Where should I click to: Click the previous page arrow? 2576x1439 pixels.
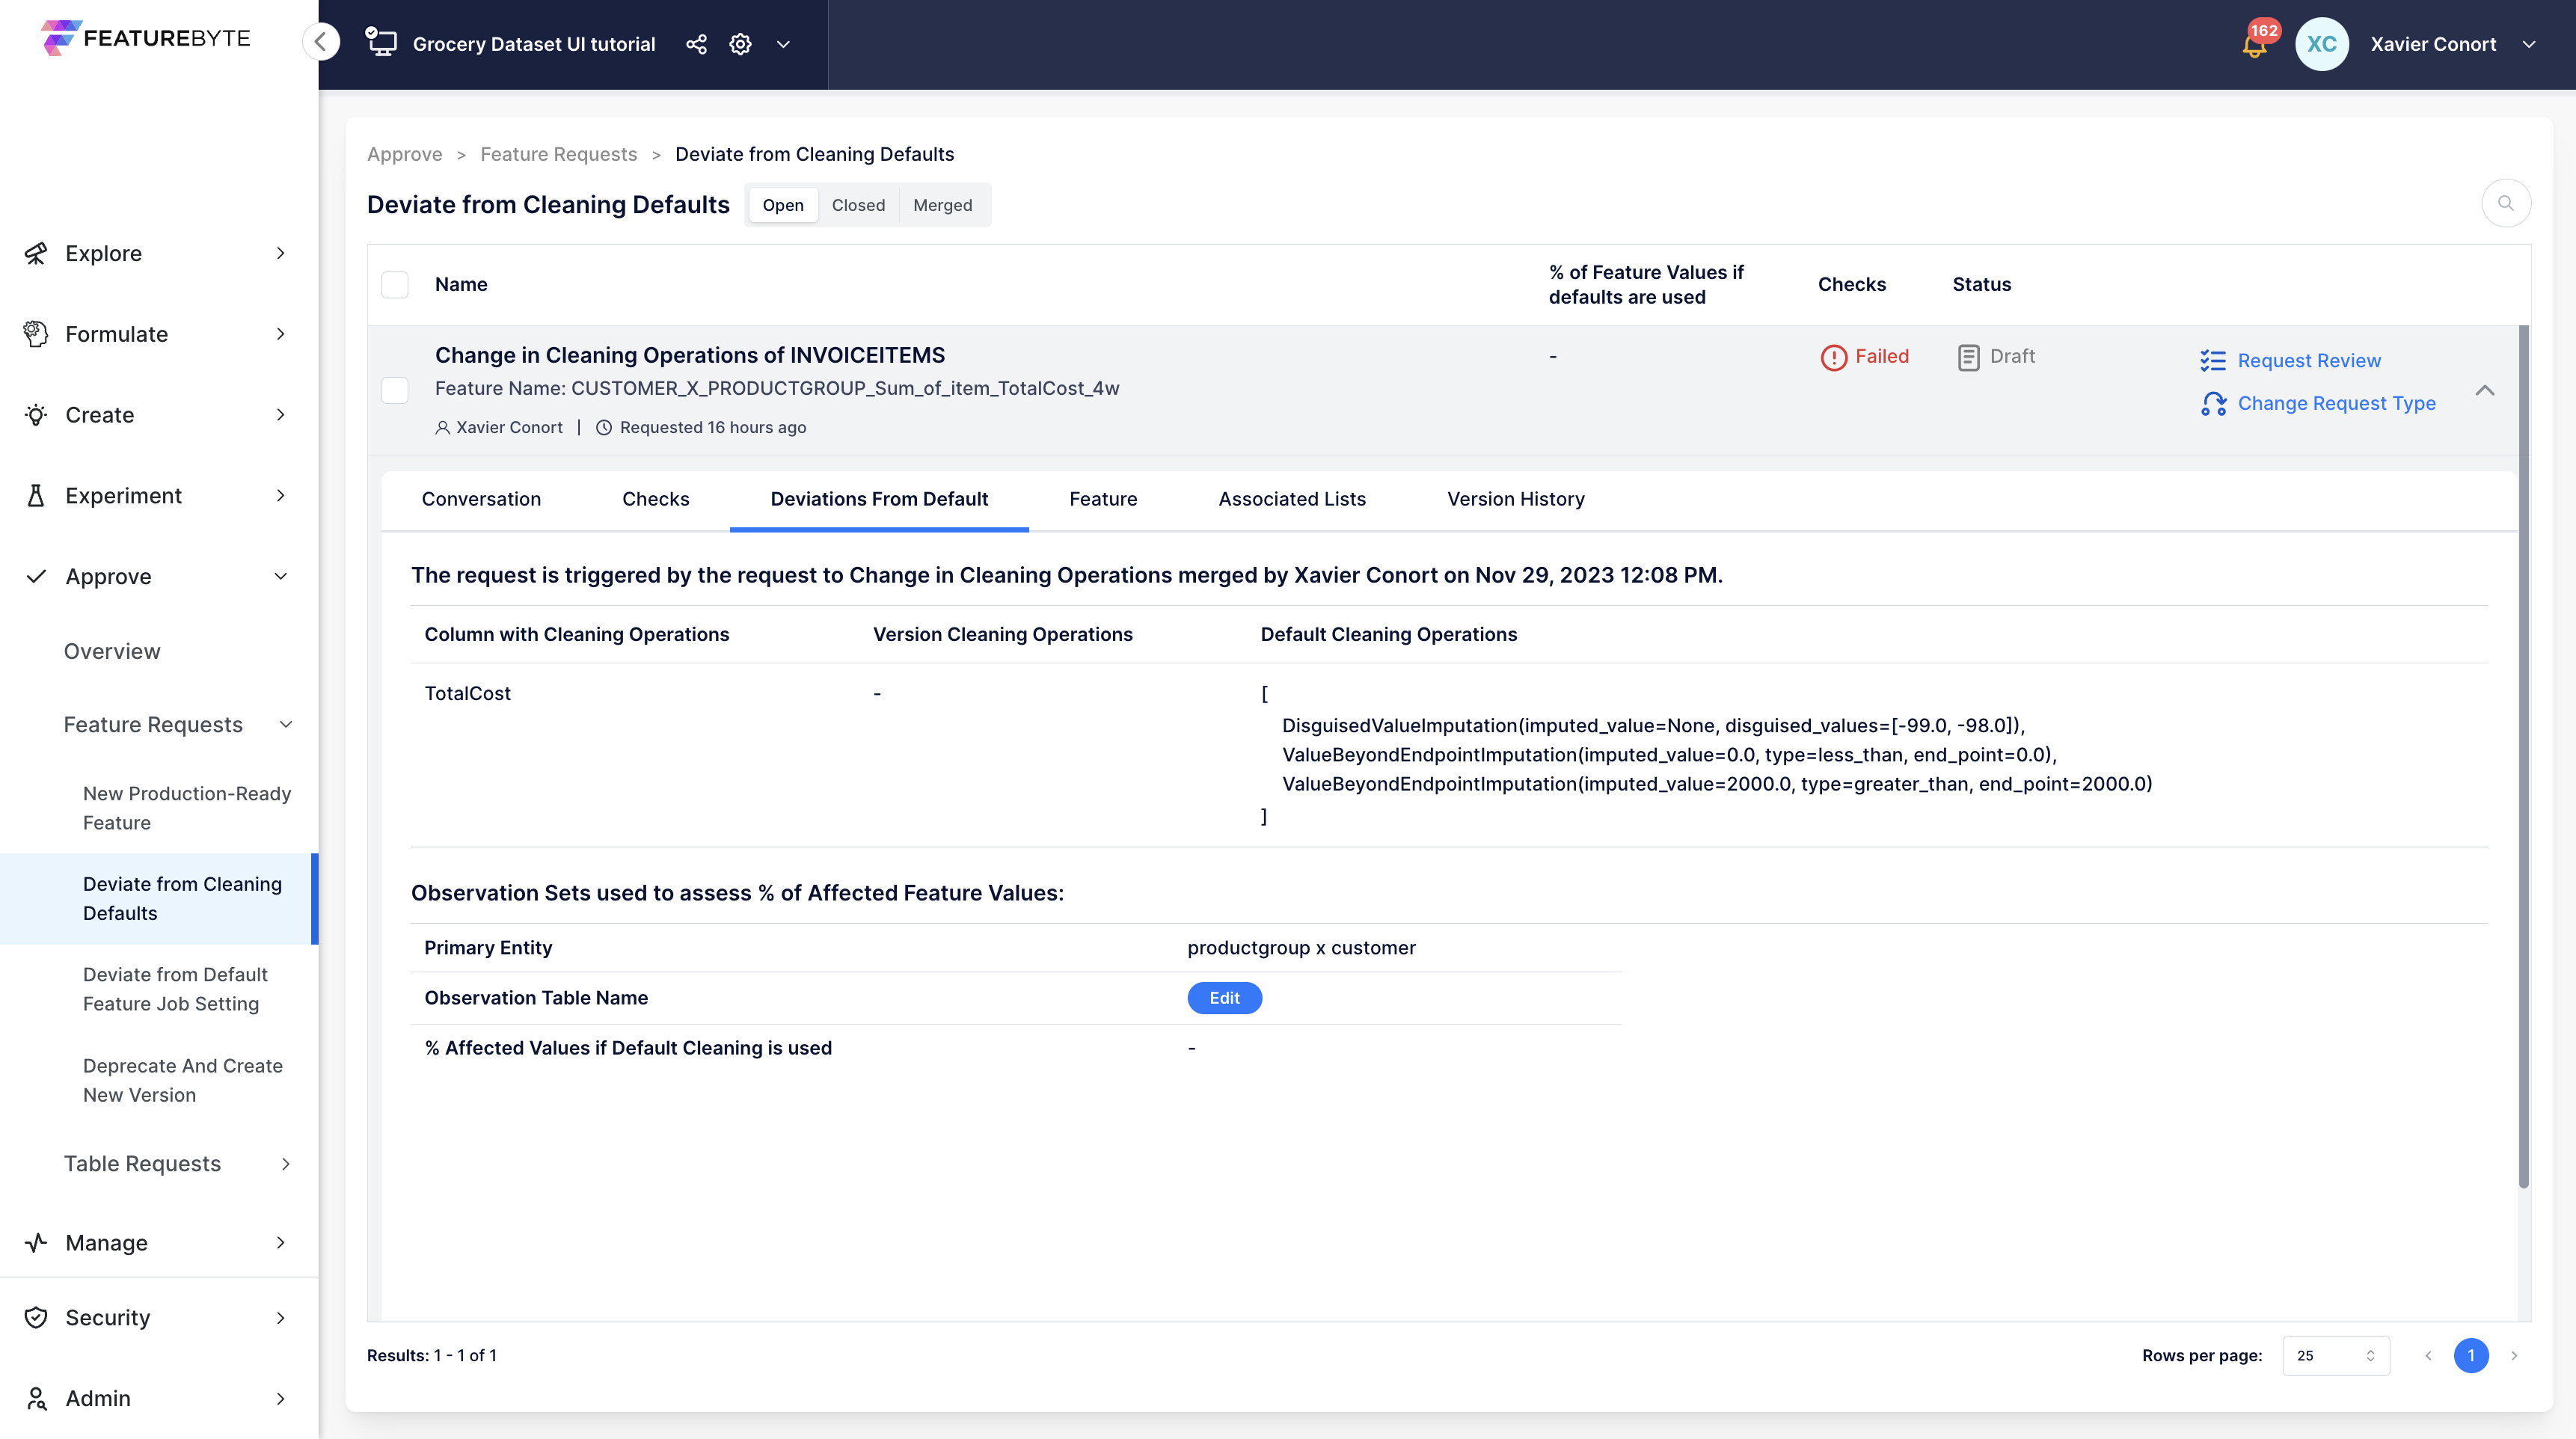(2428, 1356)
